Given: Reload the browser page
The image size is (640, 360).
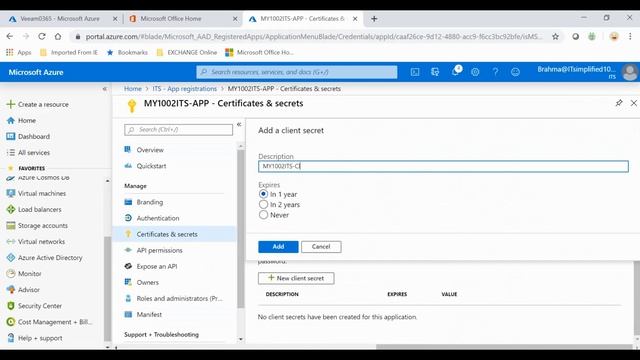Looking at the screenshot, I should pos(42,36).
